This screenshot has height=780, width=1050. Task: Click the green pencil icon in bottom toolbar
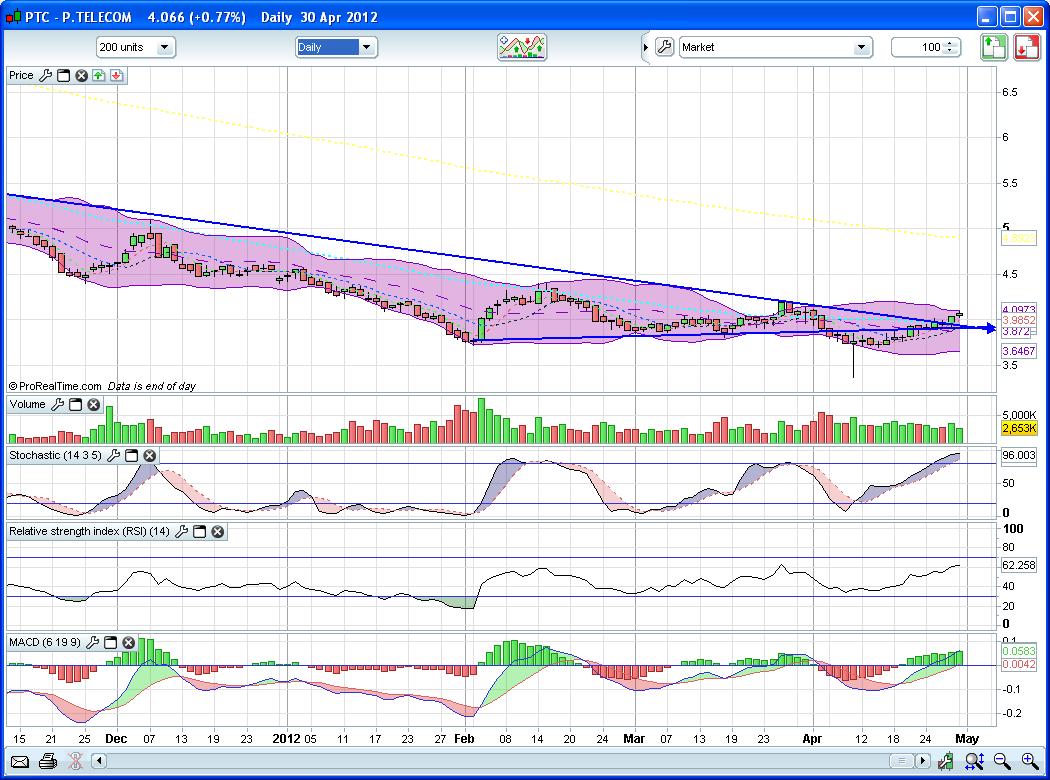(x=946, y=761)
